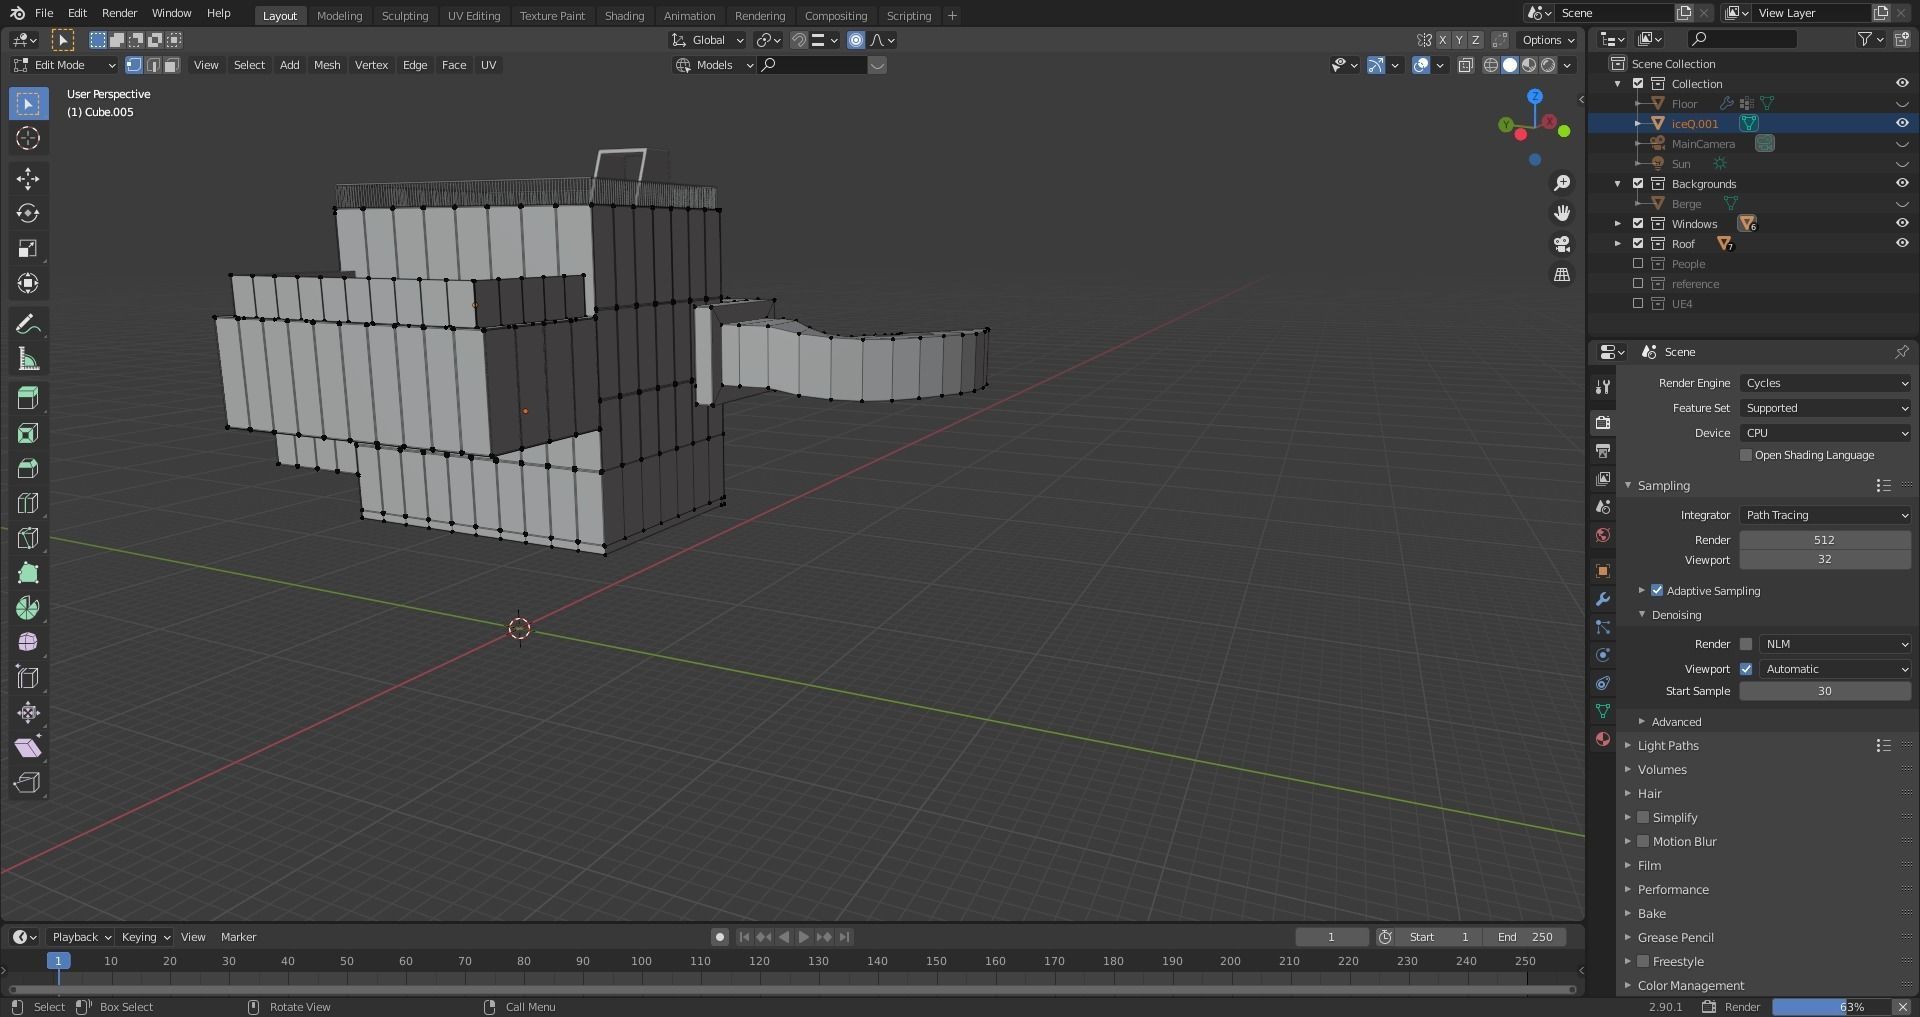Image resolution: width=1920 pixels, height=1017 pixels.
Task: Open the Integrator dropdown
Action: 1826,516
